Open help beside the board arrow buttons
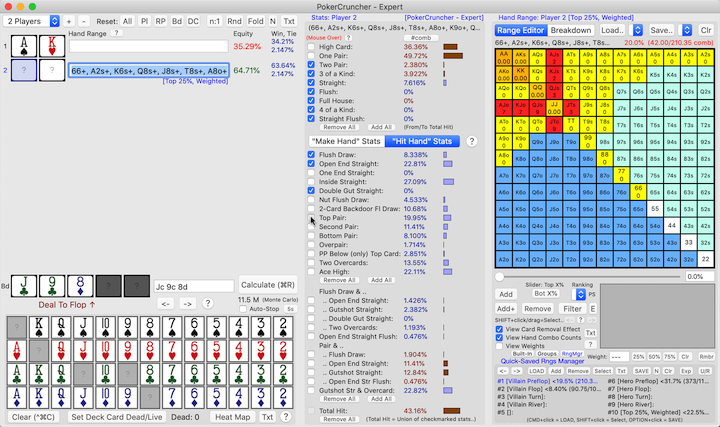The width and height of the screenshot is (720, 427). (x=208, y=303)
